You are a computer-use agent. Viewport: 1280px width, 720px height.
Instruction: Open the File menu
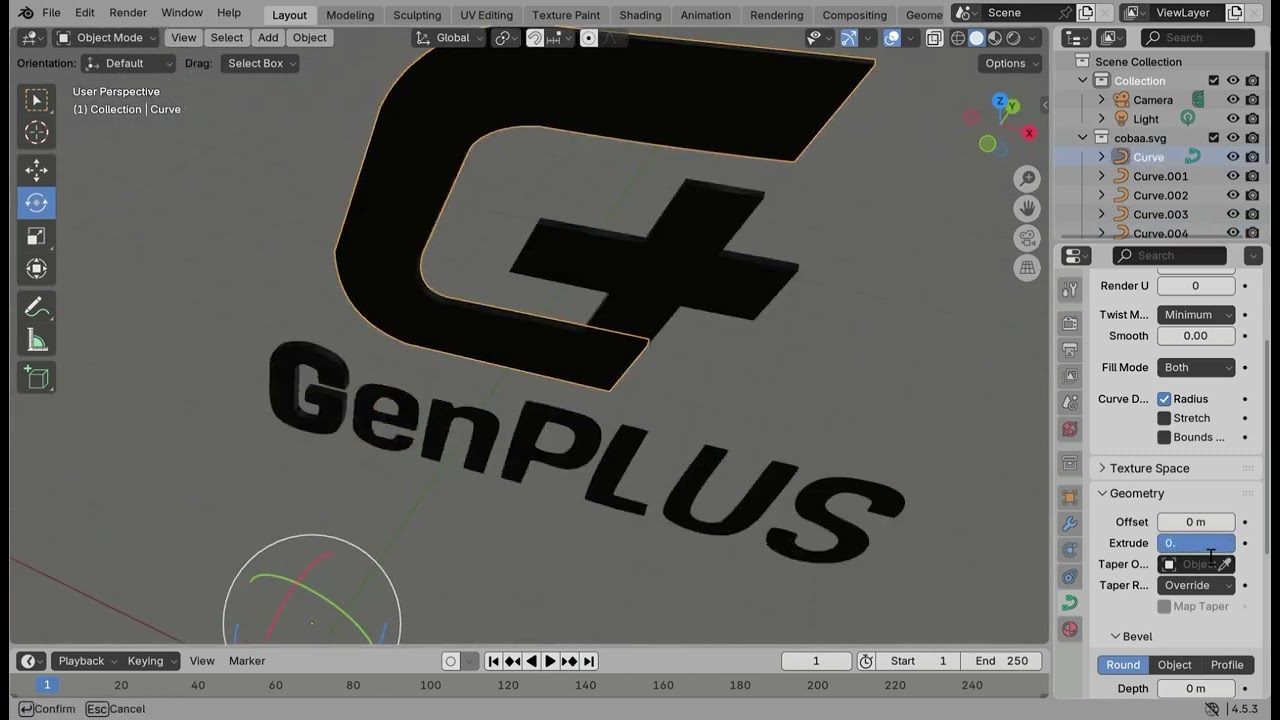click(x=51, y=13)
